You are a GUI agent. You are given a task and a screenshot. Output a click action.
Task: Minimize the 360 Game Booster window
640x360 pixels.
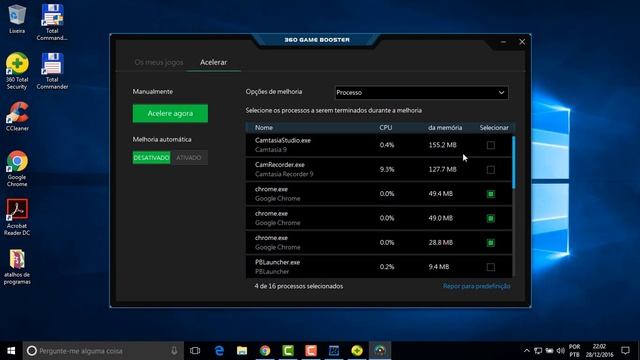pyautogui.click(x=503, y=42)
